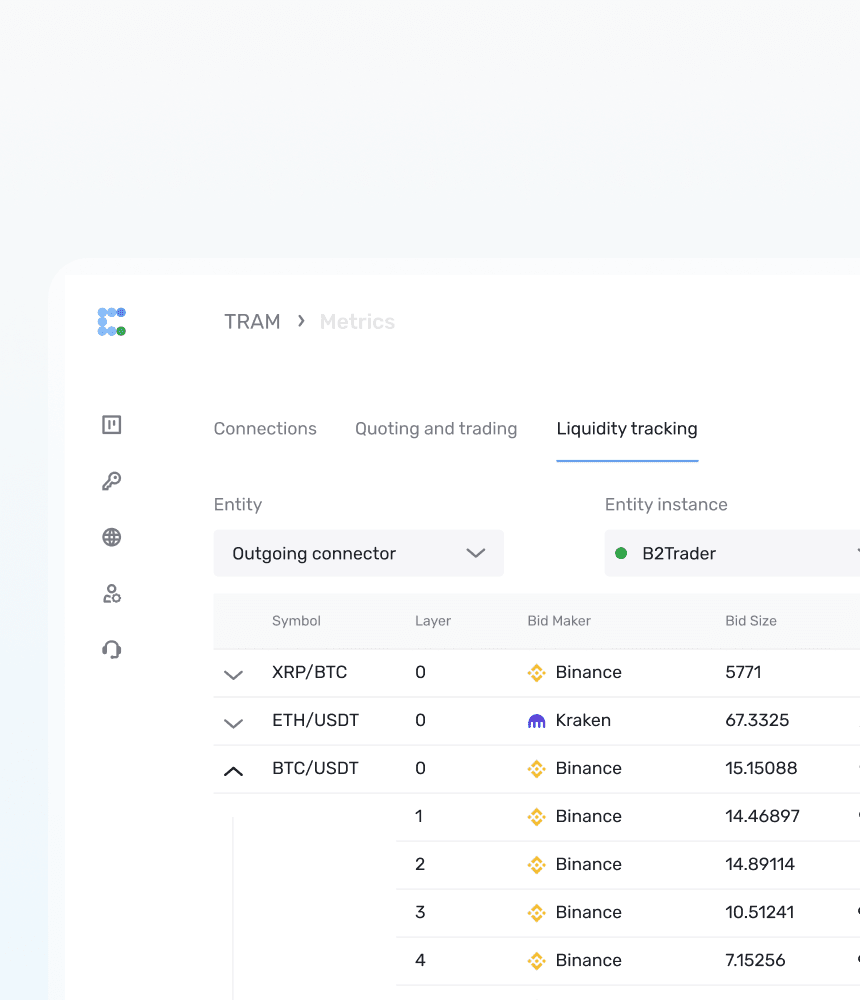Open the Entity instance dropdown B2Trader
860x1000 pixels.
pyautogui.click(x=732, y=553)
